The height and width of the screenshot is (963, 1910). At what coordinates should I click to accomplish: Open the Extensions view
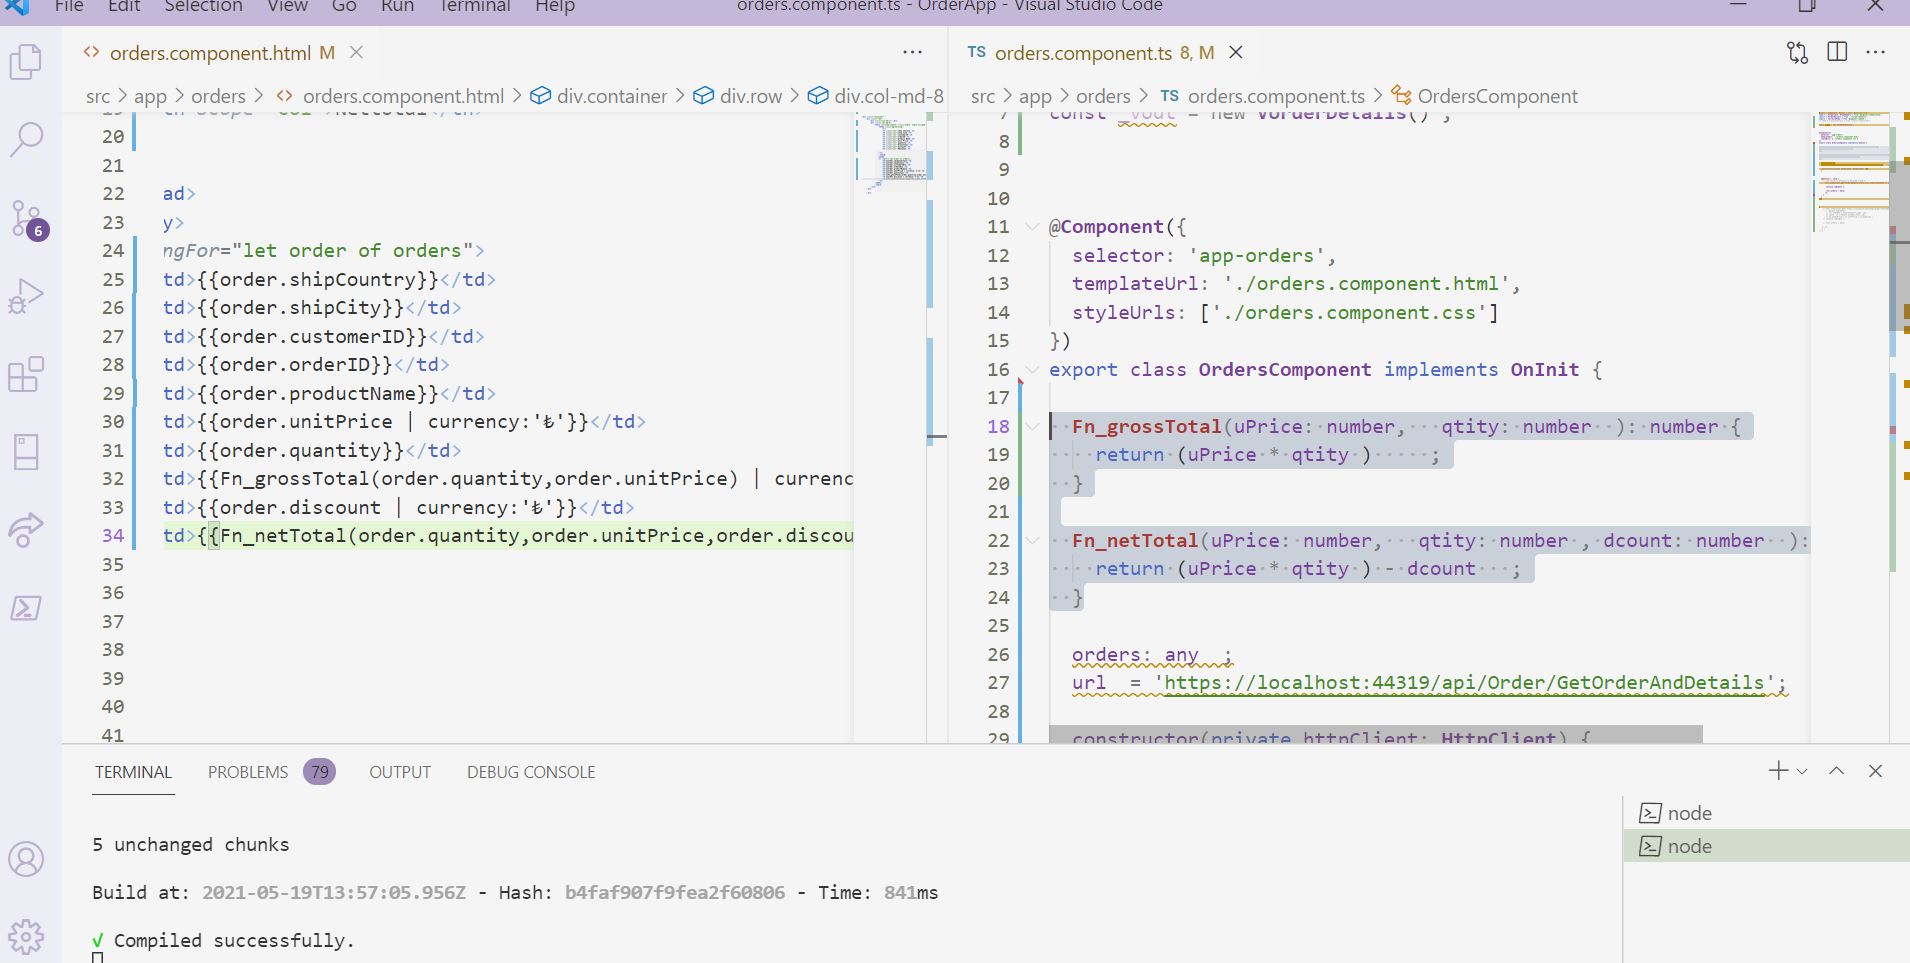point(26,374)
